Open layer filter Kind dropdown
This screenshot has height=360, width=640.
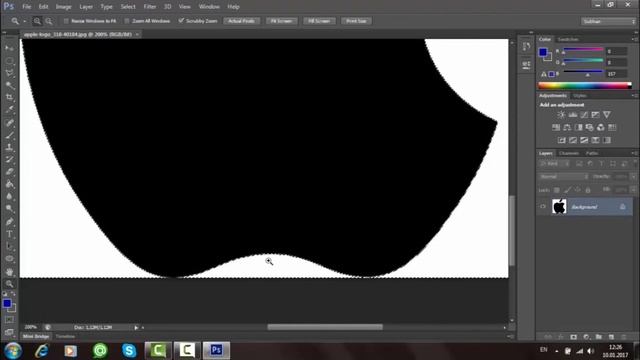pyautogui.click(x=555, y=164)
